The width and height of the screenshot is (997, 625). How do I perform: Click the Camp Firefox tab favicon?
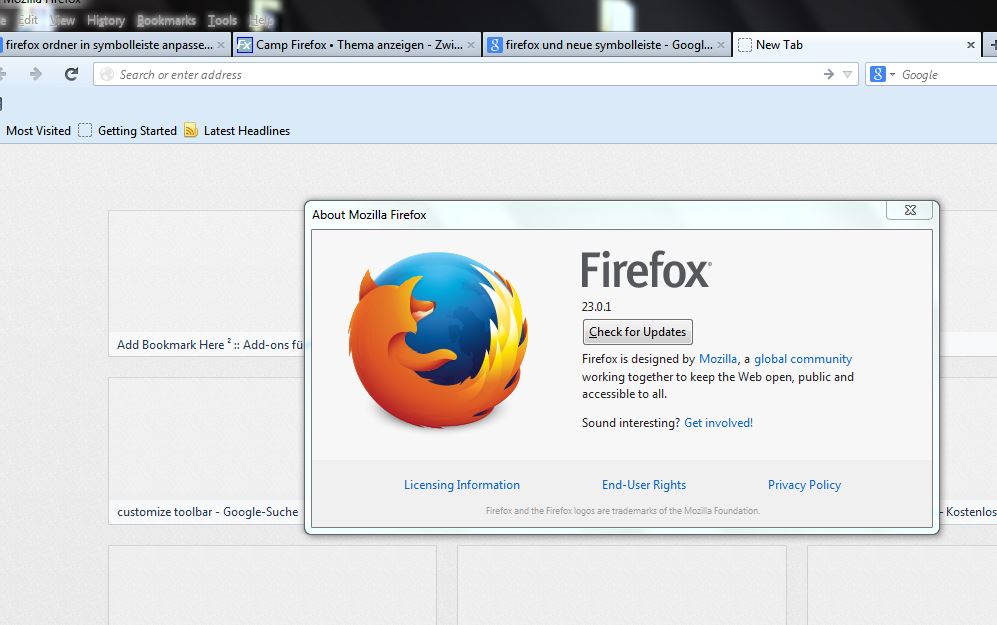245,45
